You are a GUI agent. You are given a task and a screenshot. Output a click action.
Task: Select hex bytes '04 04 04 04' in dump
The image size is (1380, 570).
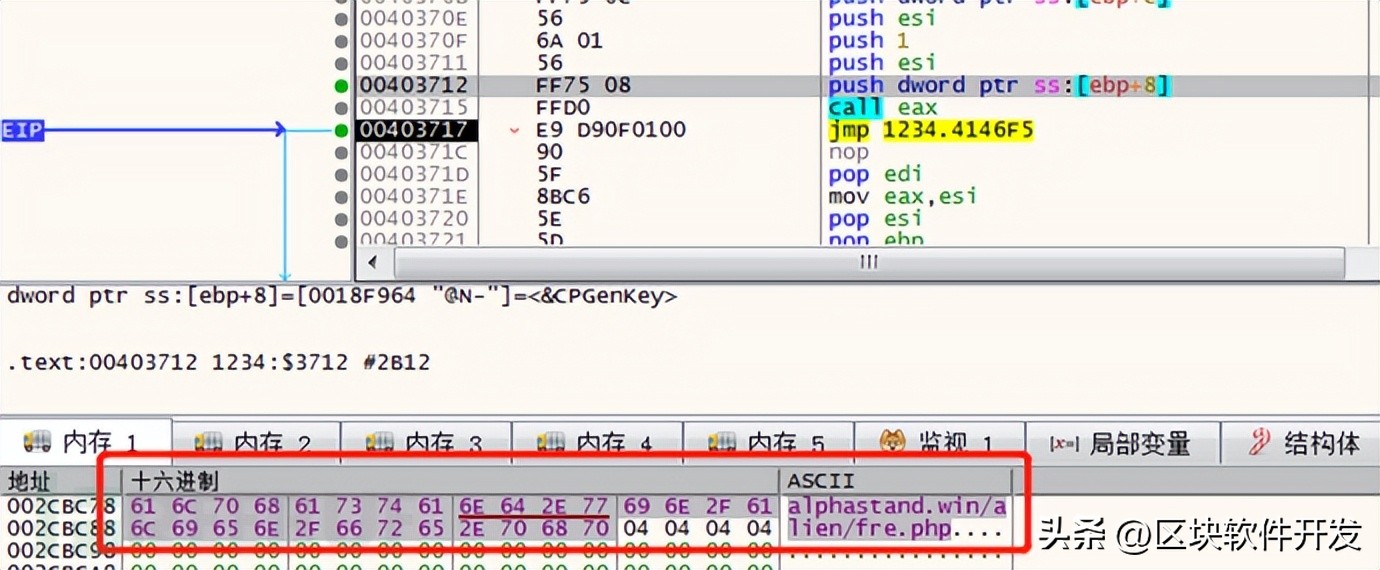[x=697, y=527]
